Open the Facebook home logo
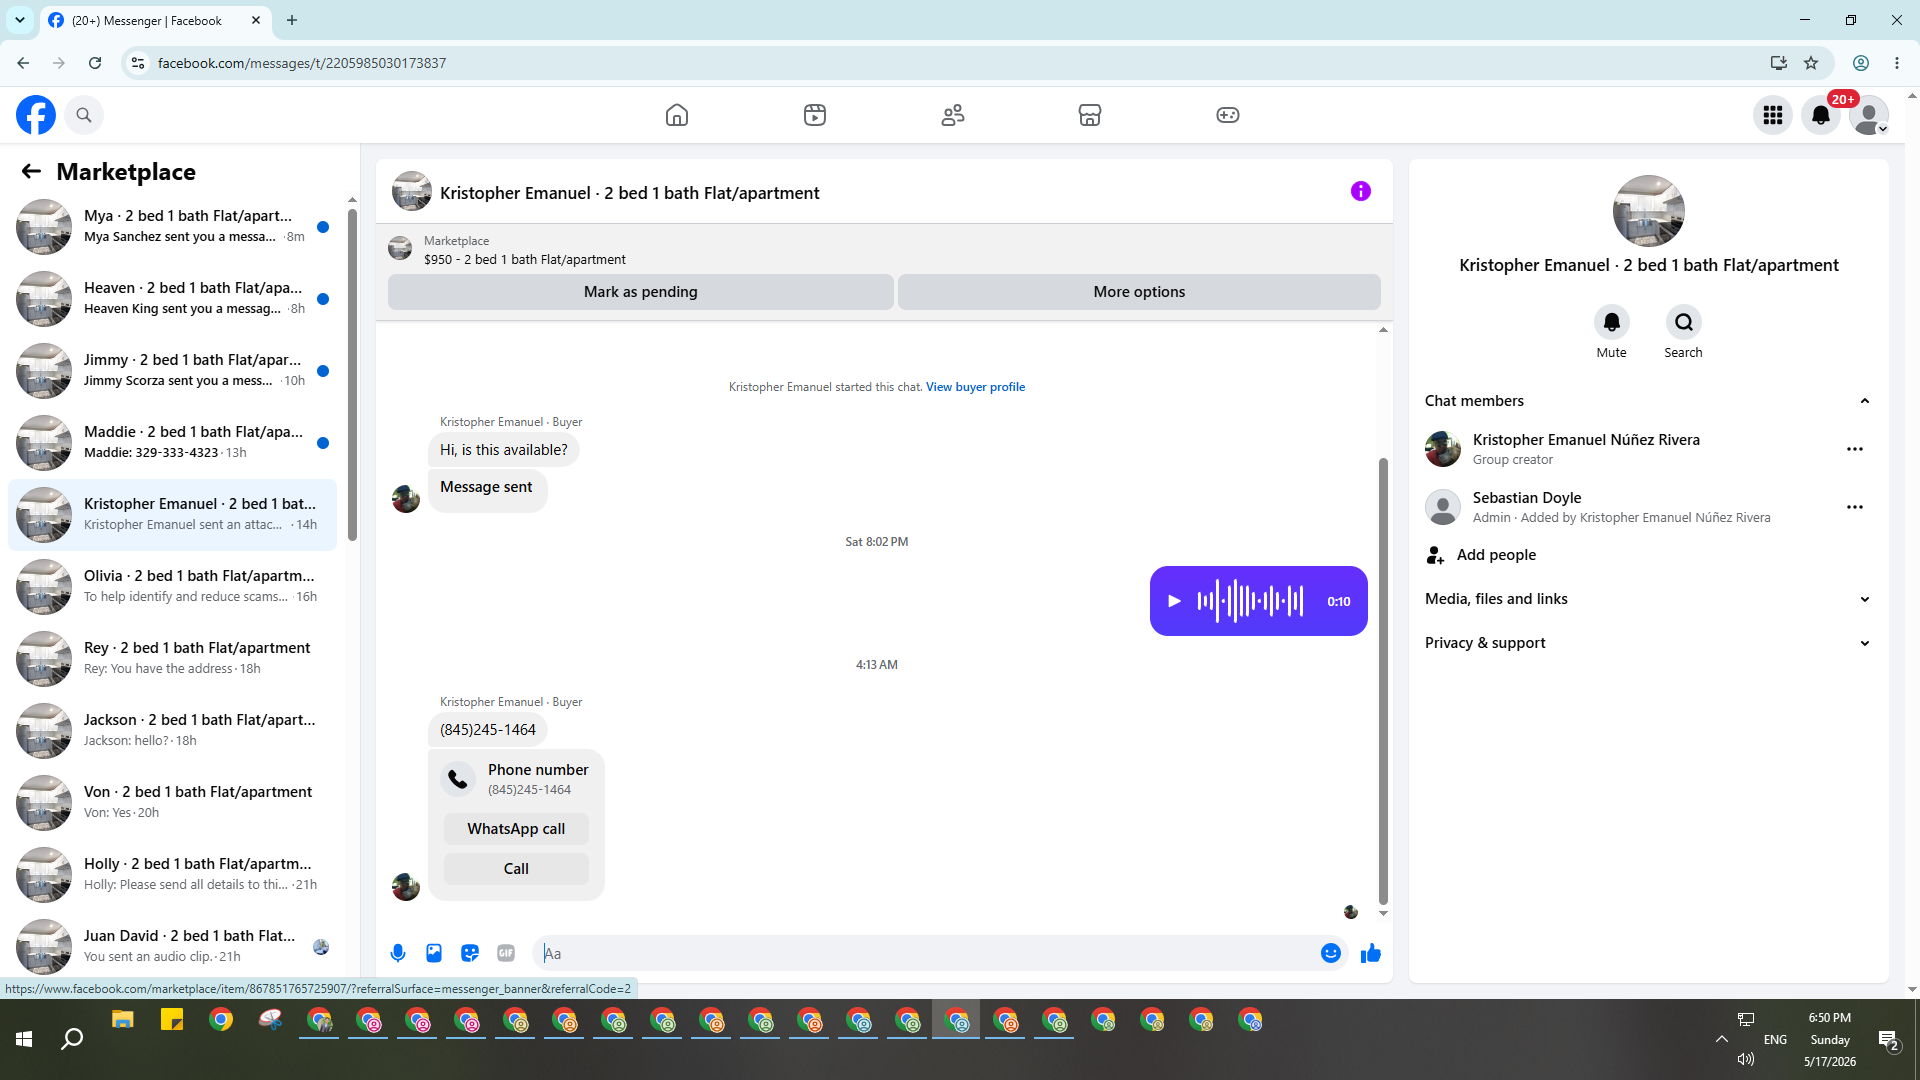 [36, 115]
